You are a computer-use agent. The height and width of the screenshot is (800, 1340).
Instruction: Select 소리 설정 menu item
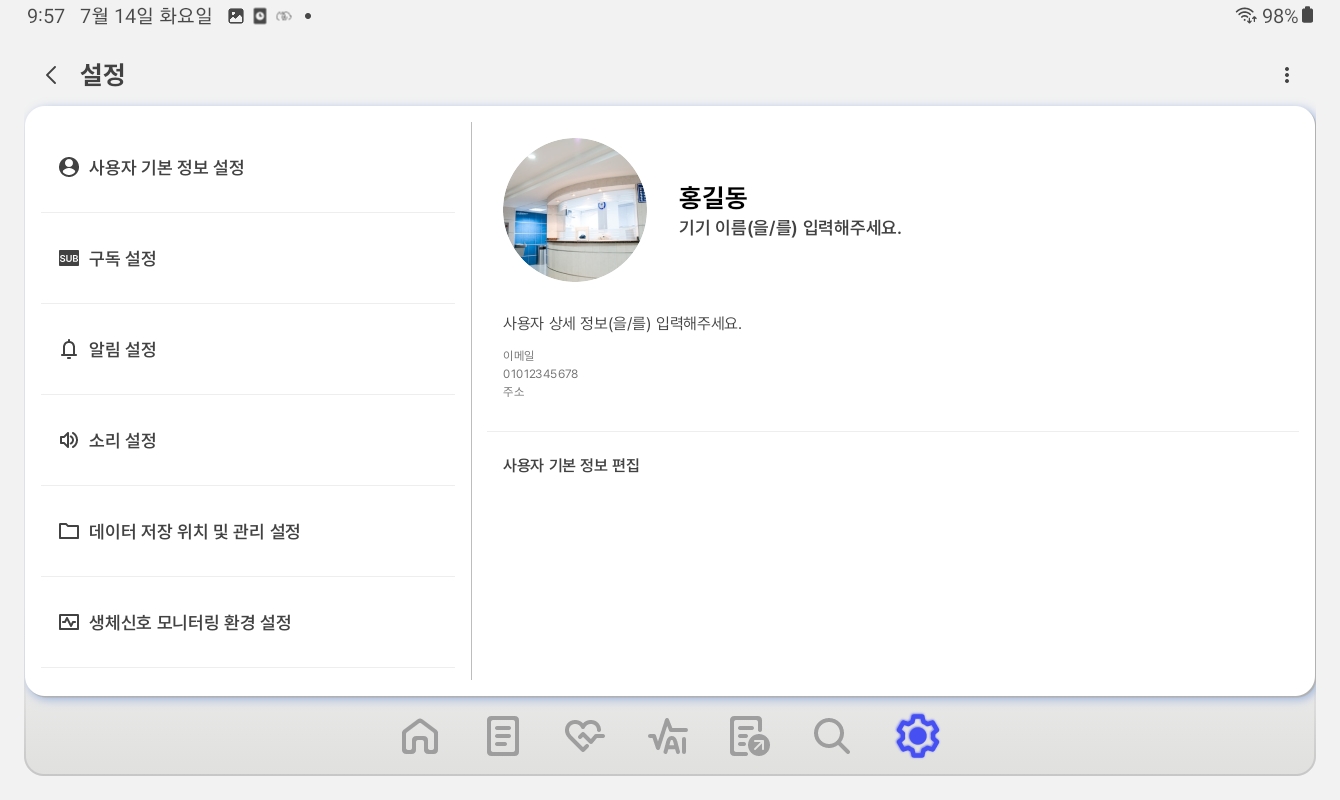[x=248, y=440]
